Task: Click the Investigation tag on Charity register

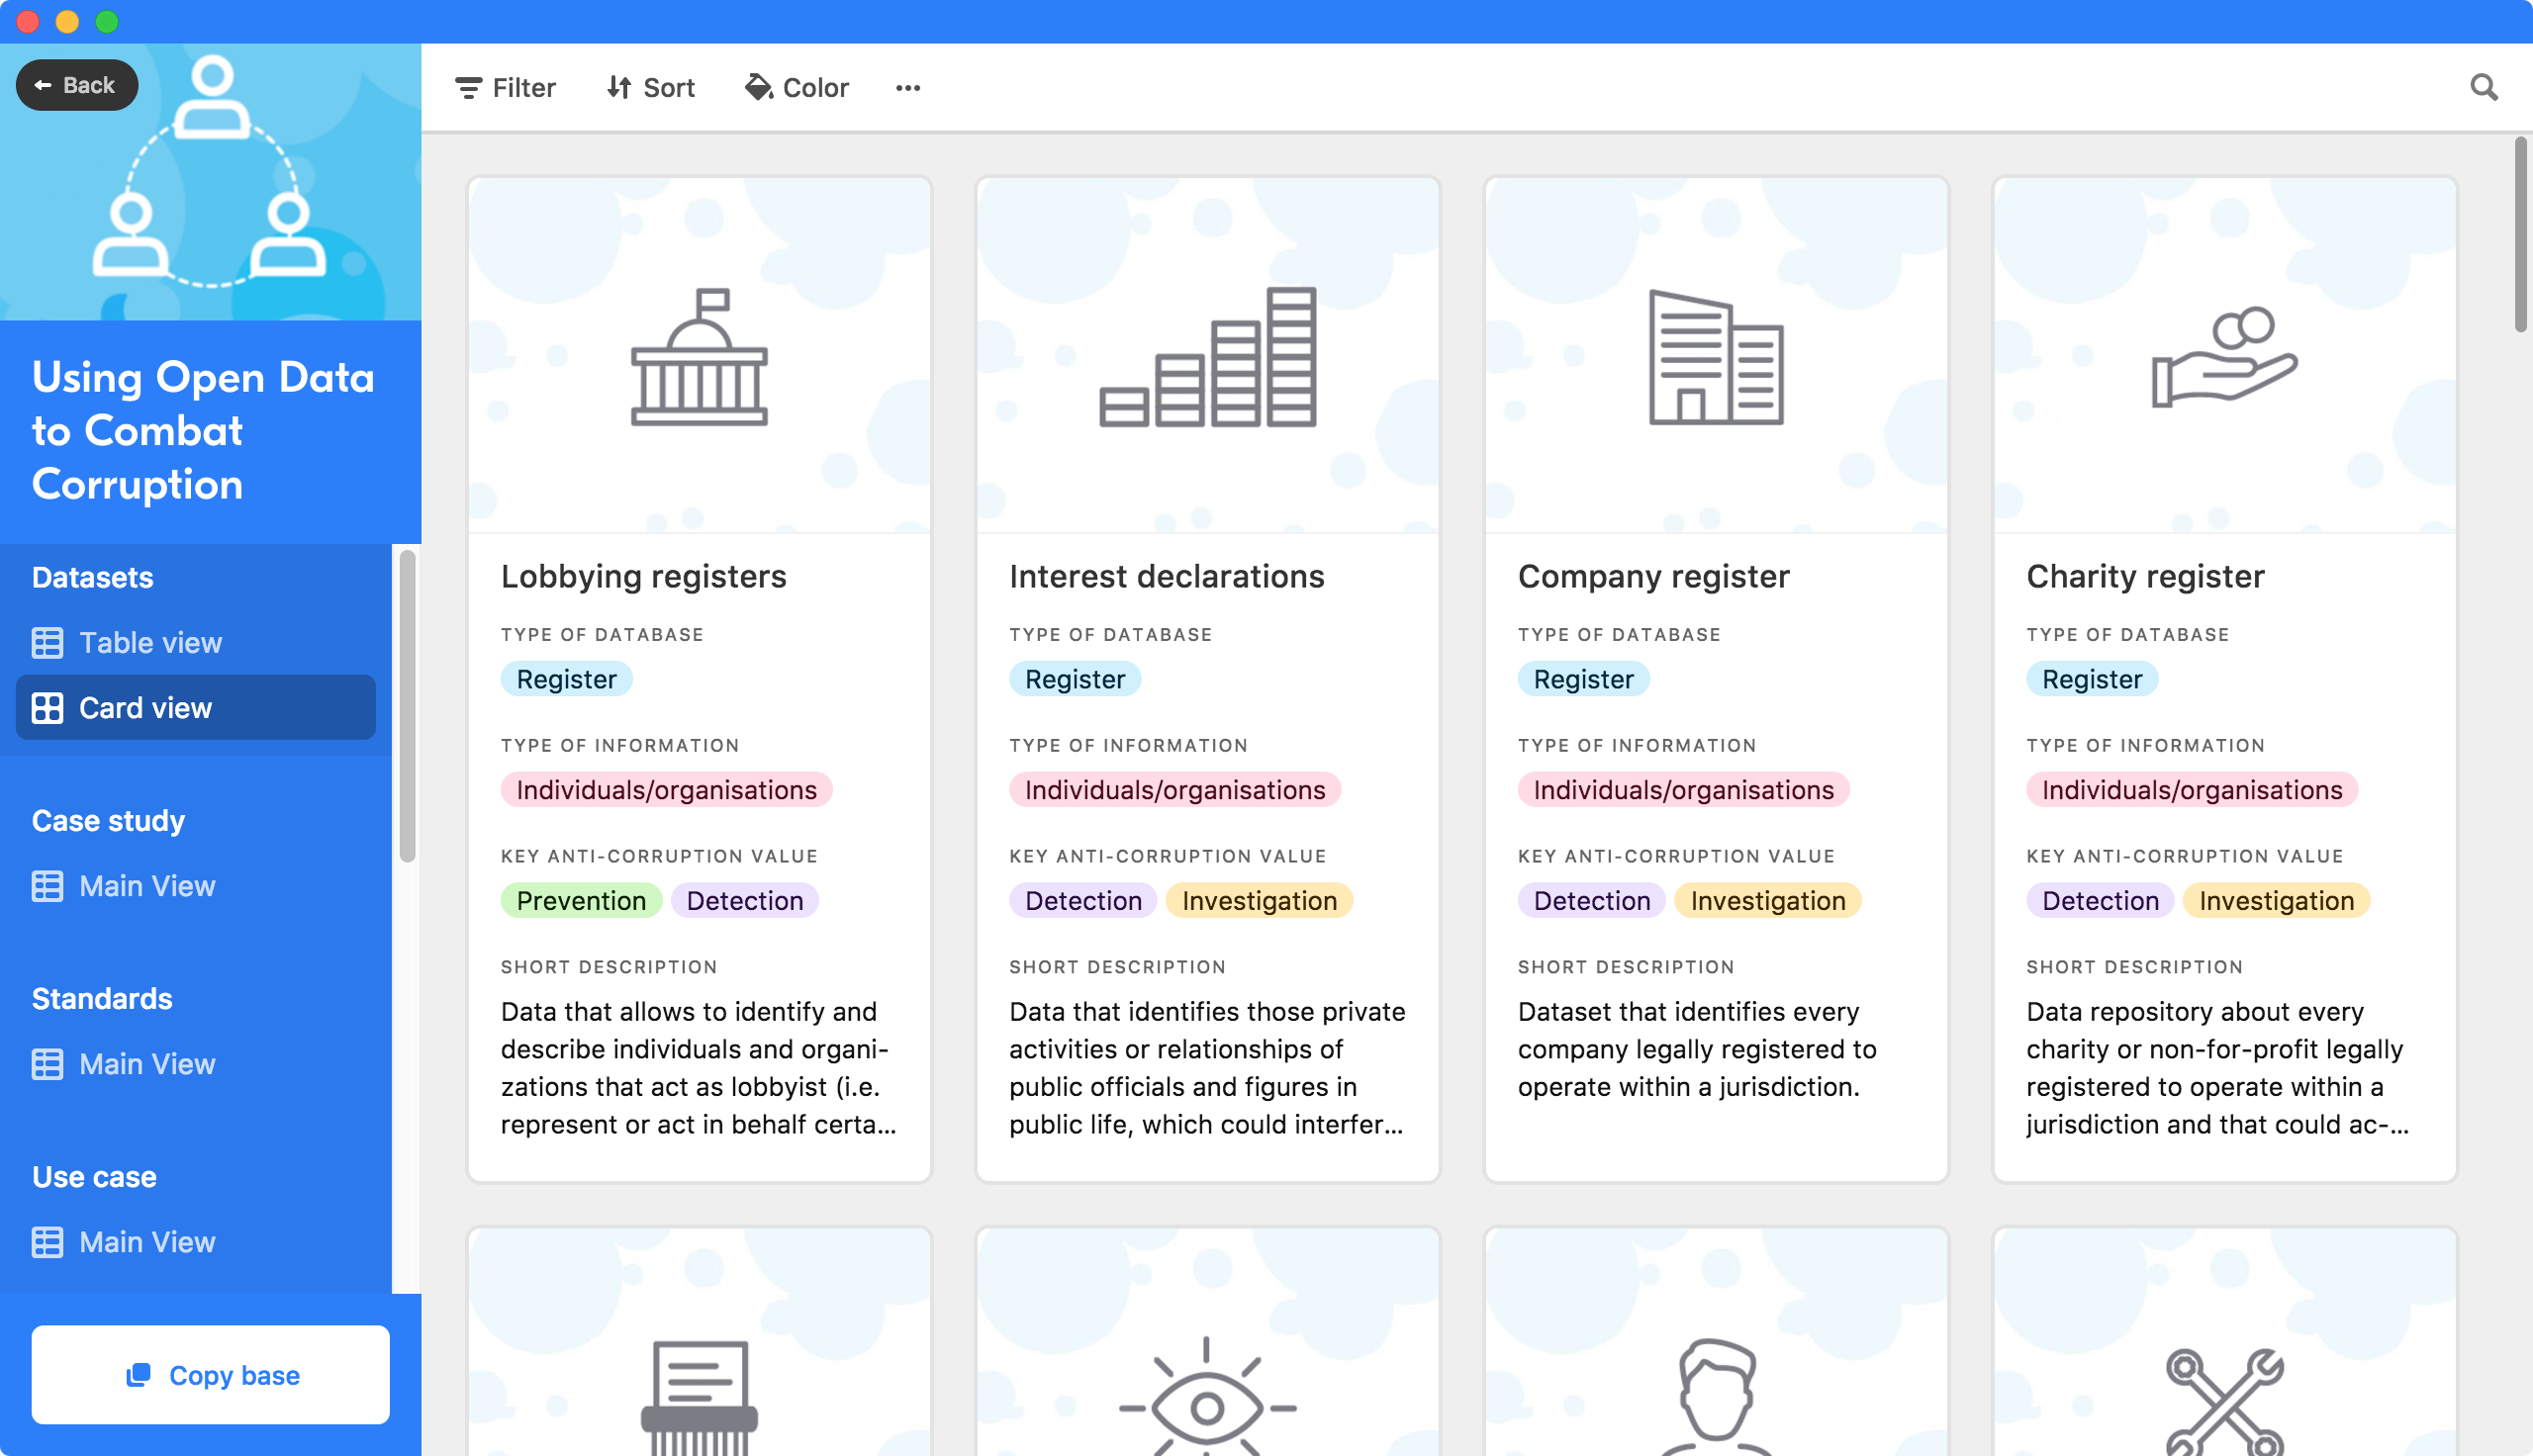Action: click(2276, 900)
